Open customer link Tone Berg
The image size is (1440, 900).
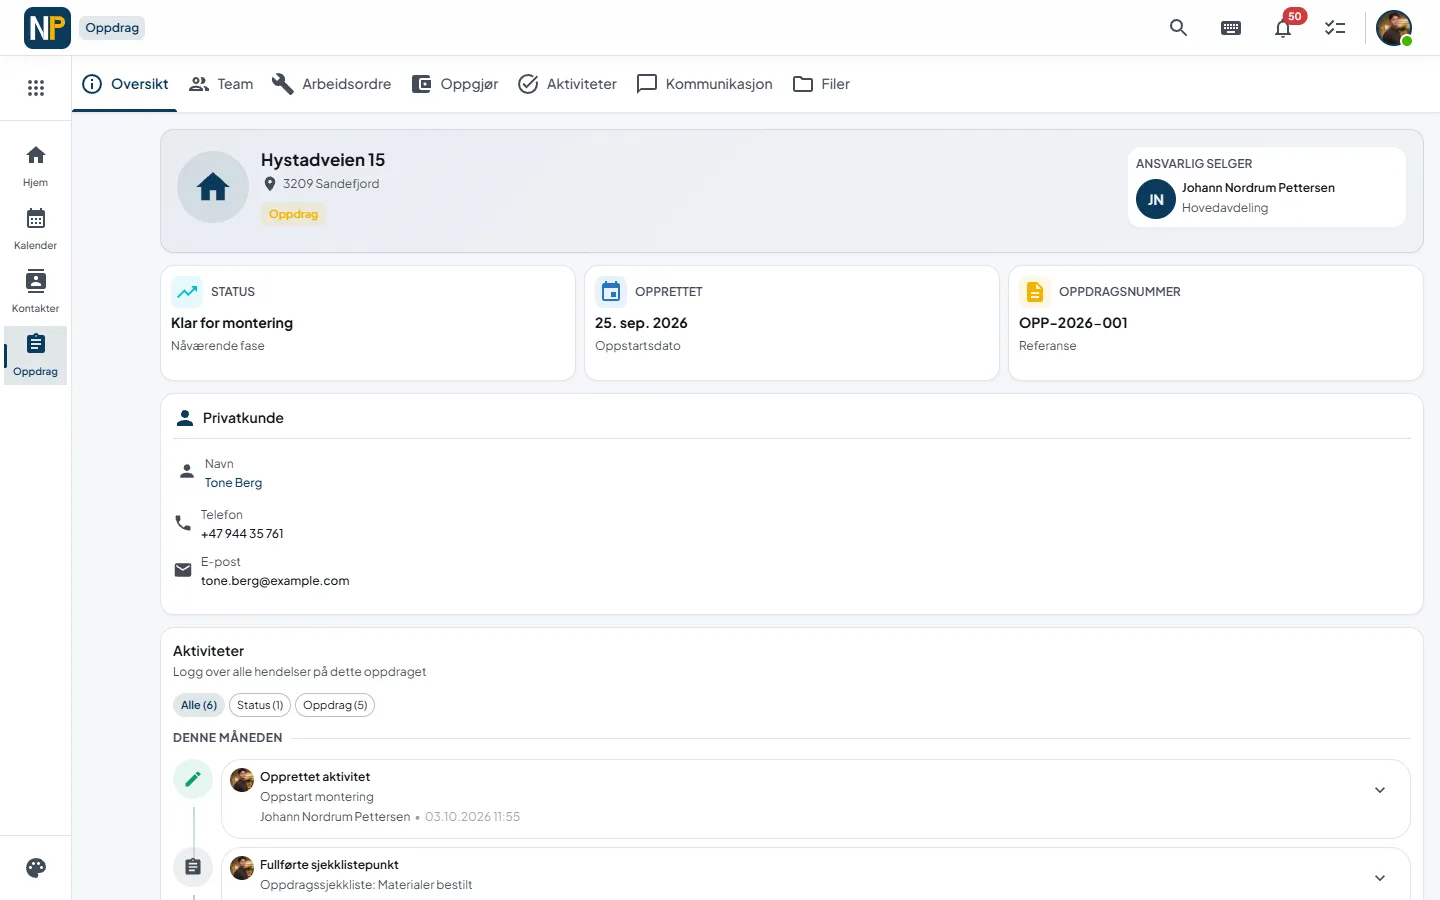click(x=233, y=483)
